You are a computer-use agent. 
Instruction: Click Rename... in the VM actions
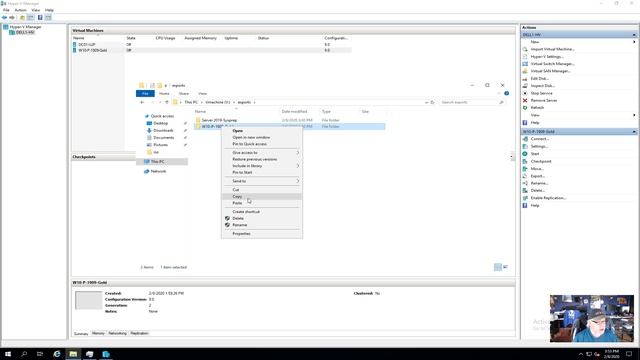tap(539, 183)
